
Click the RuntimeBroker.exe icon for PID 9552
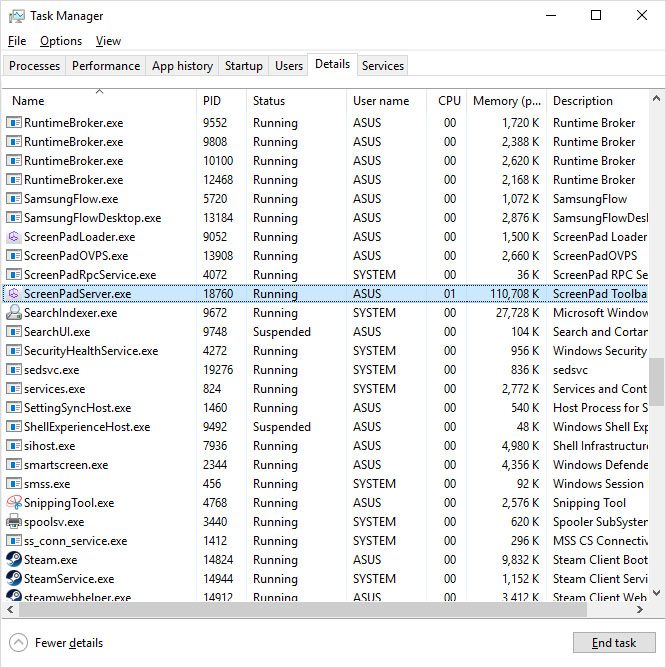pyautogui.click(x=14, y=123)
